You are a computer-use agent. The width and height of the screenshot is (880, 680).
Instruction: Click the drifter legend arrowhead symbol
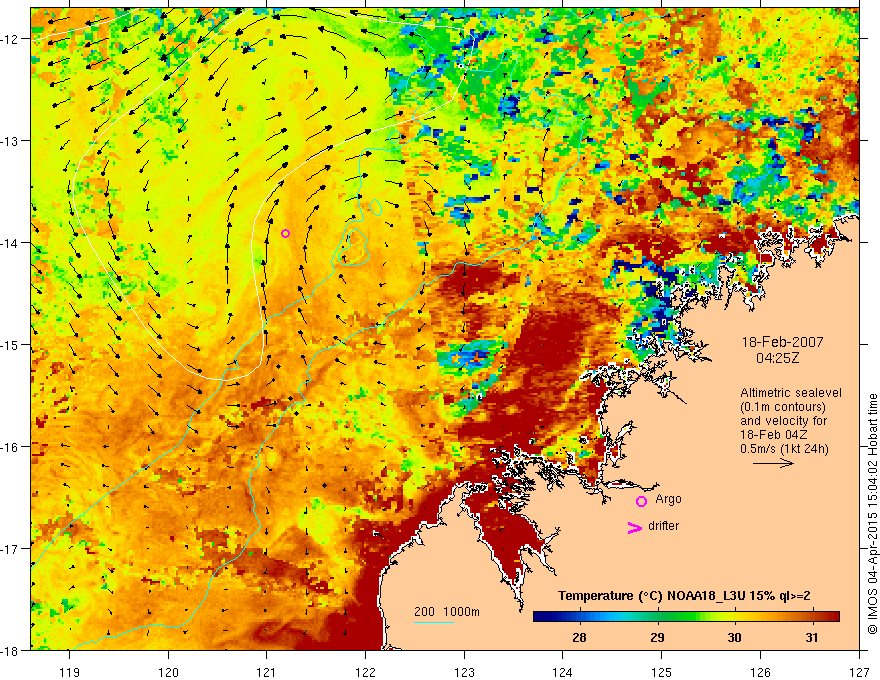click(634, 527)
